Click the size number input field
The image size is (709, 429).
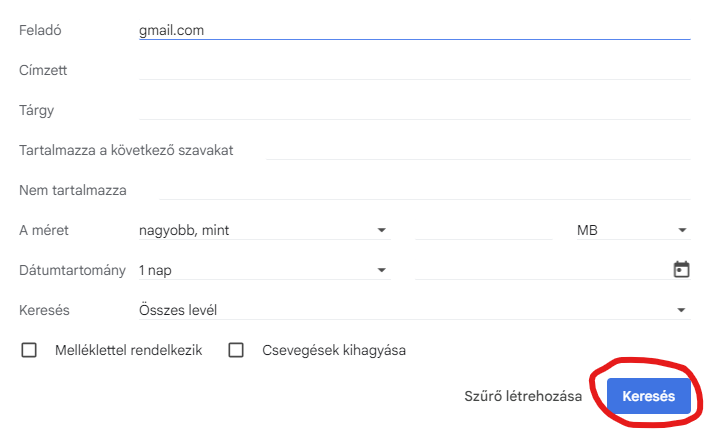[483, 230]
